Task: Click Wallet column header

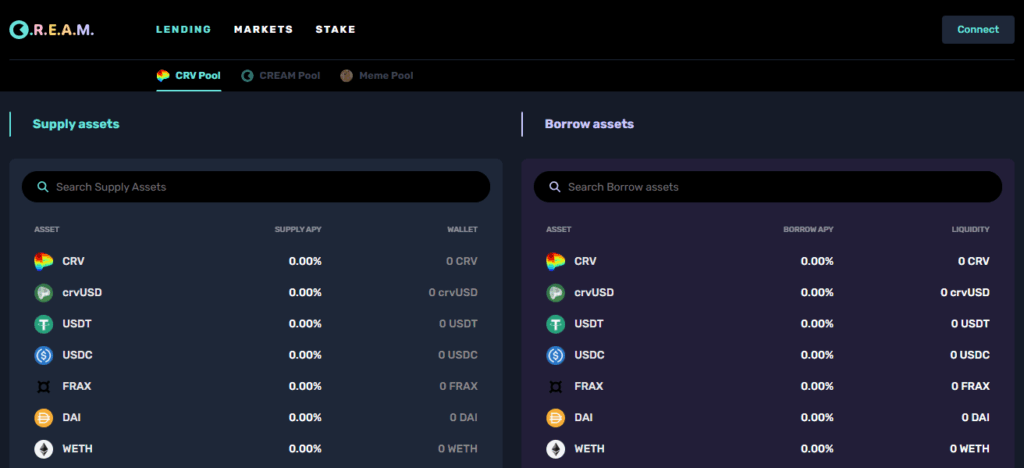Action: pyautogui.click(x=462, y=230)
